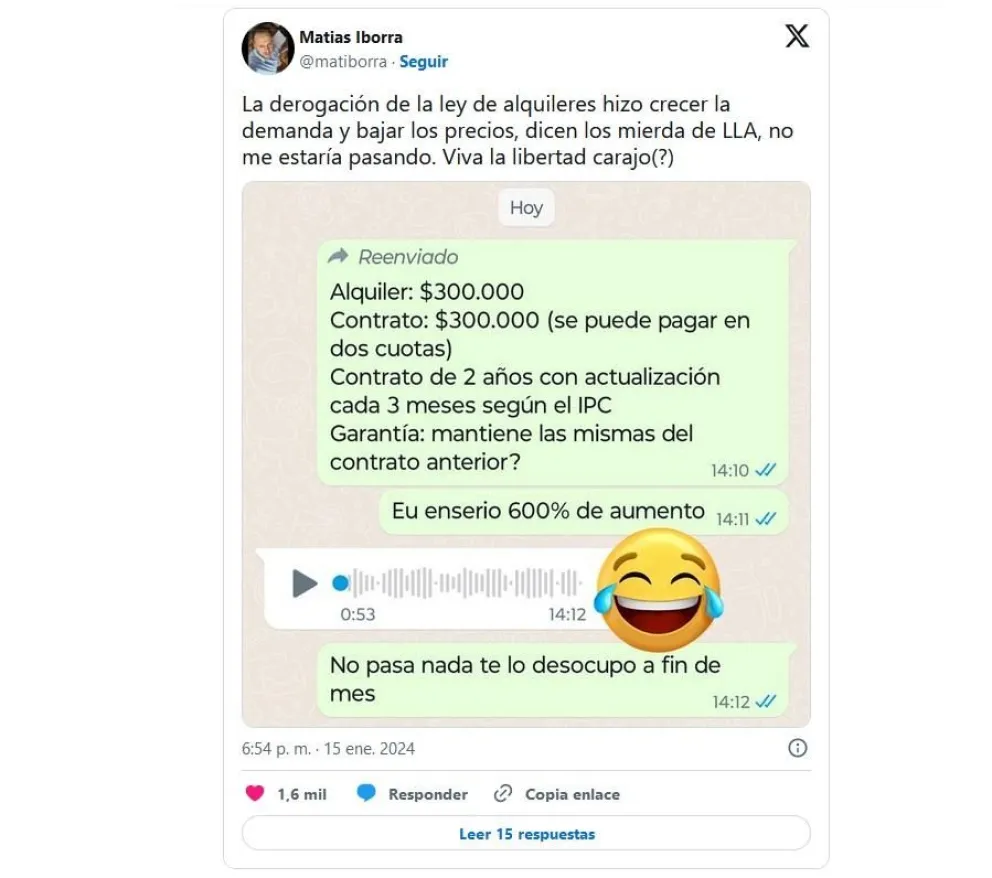Open Matias Iborra's profile picture
Viewport: 992px width, 878px height.
pyautogui.click(x=268, y=48)
